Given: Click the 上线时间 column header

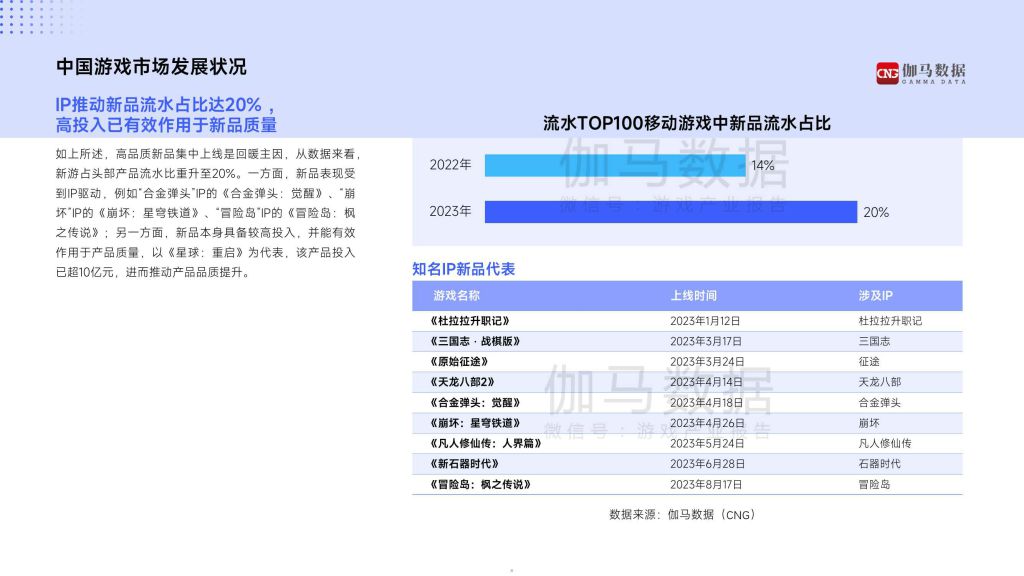Looking at the screenshot, I should coord(694,296).
